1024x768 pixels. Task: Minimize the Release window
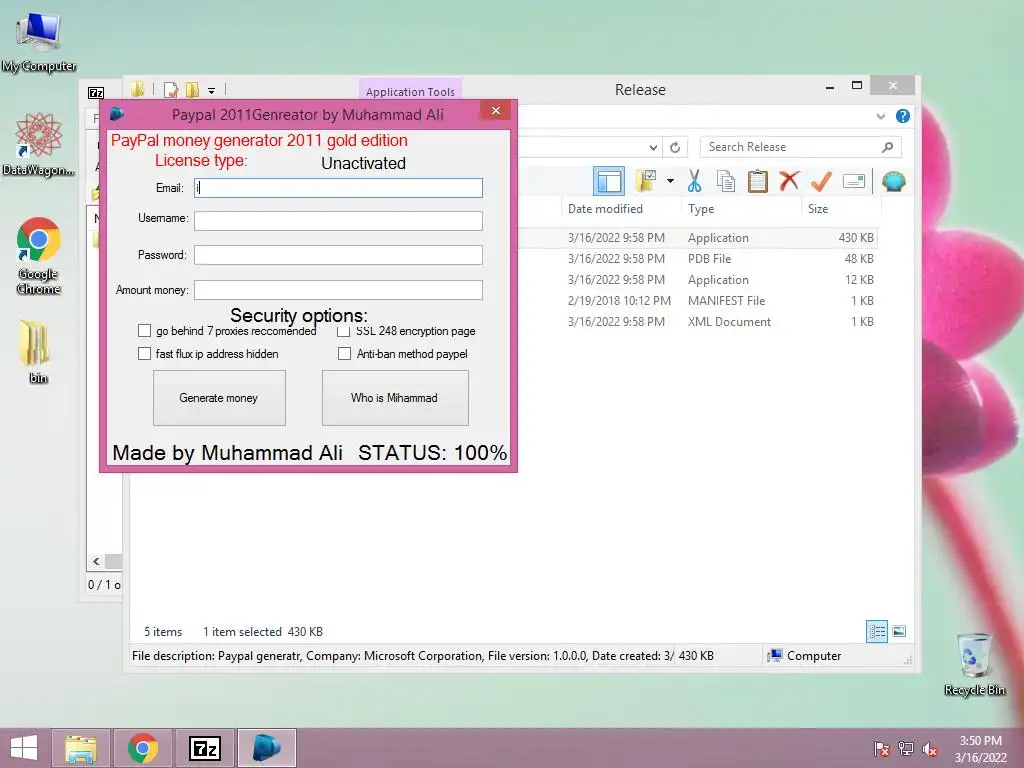click(x=829, y=87)
